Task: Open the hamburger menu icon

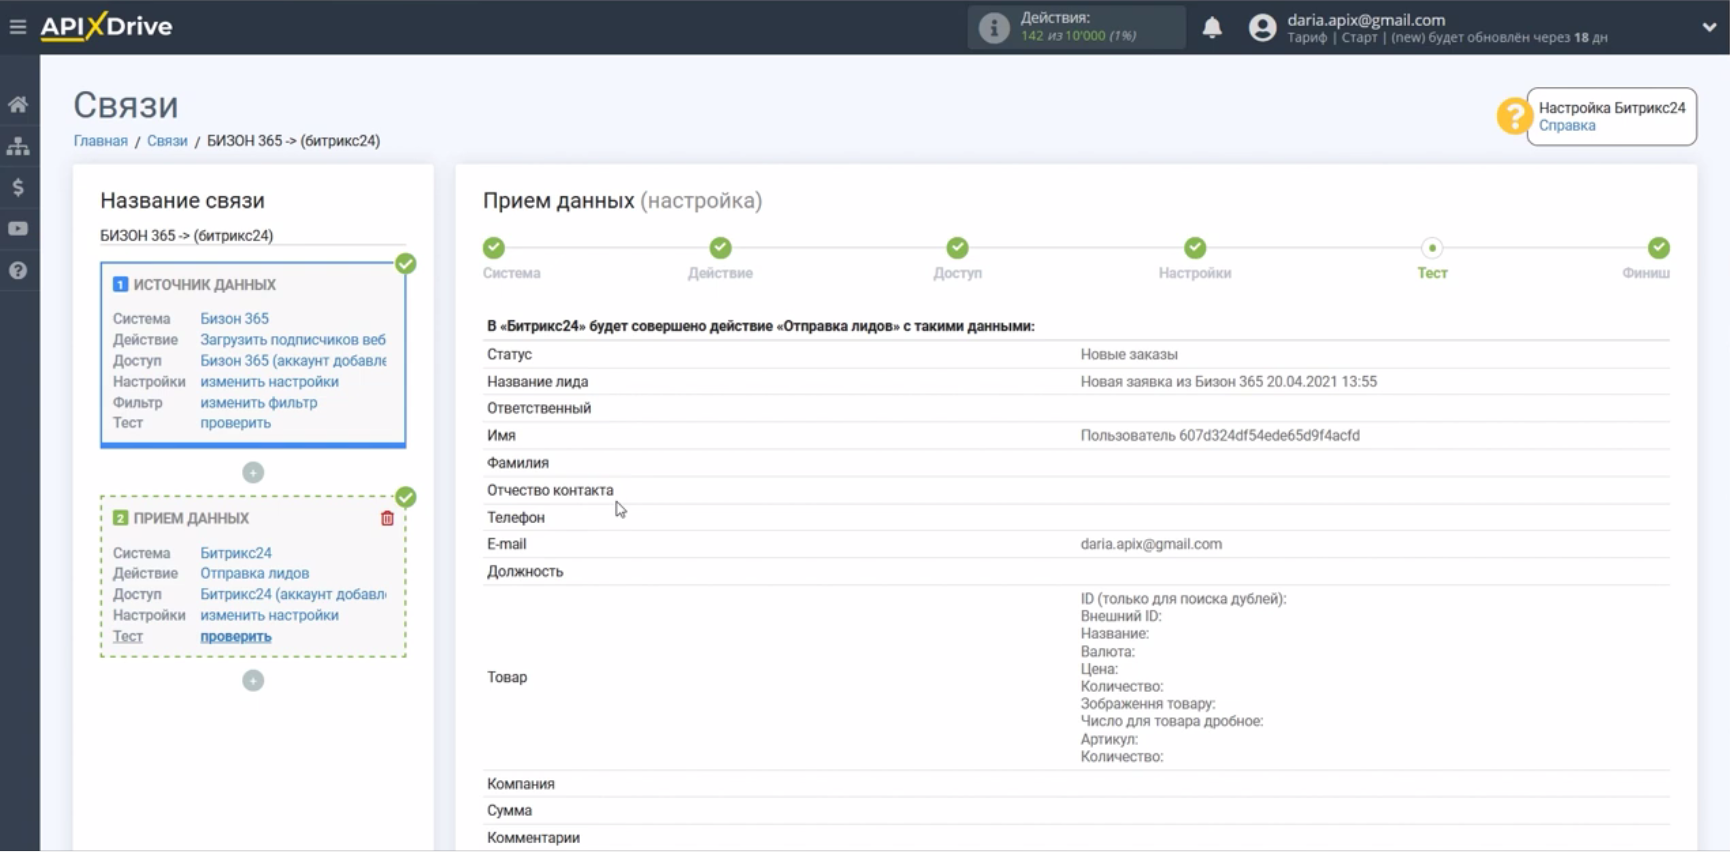Action: (18, 27)
